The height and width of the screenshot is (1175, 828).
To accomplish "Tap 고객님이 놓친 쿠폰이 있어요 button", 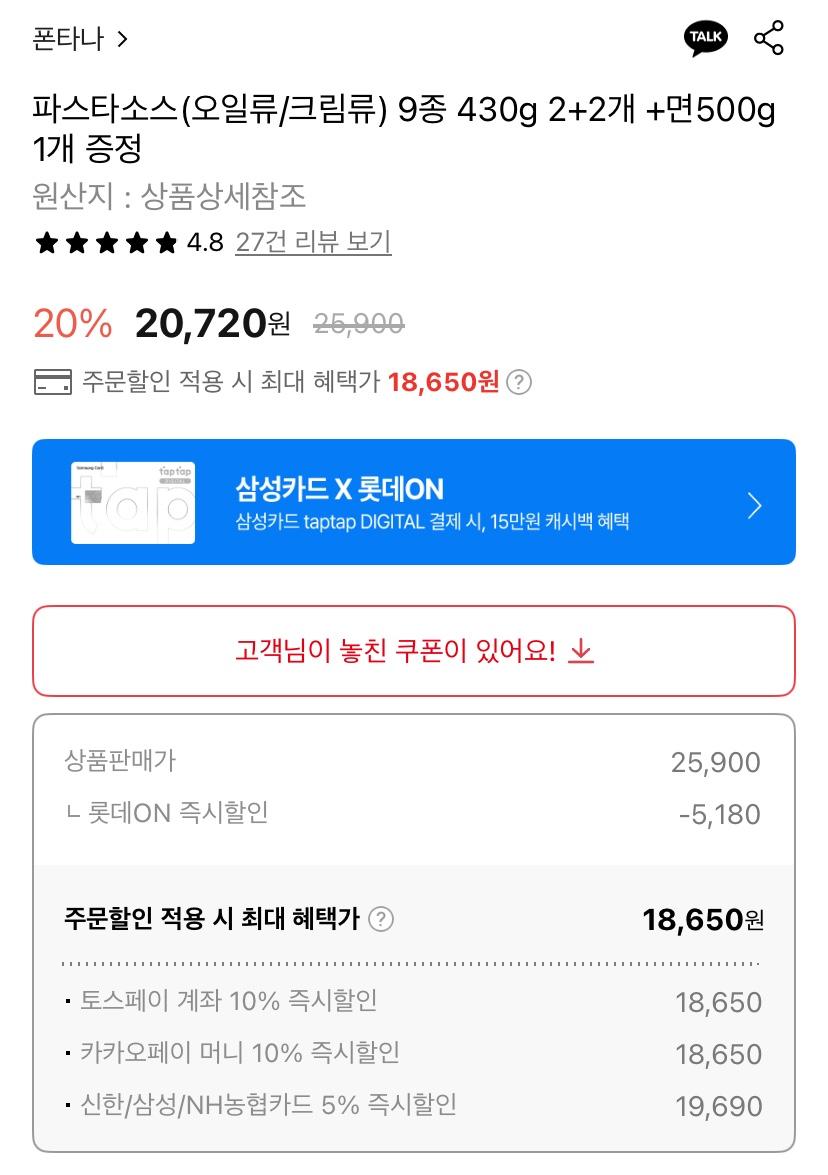I will (x=413, y=651).
